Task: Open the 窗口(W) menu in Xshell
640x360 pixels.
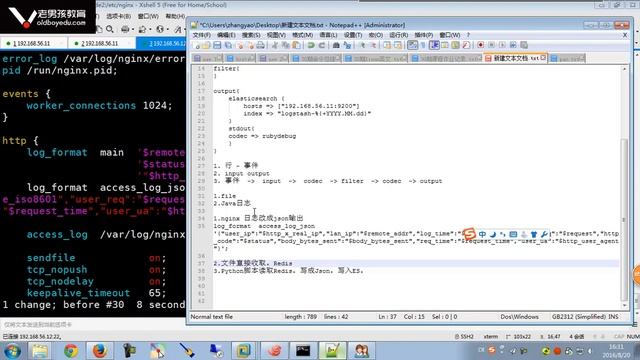Action: 148,16
